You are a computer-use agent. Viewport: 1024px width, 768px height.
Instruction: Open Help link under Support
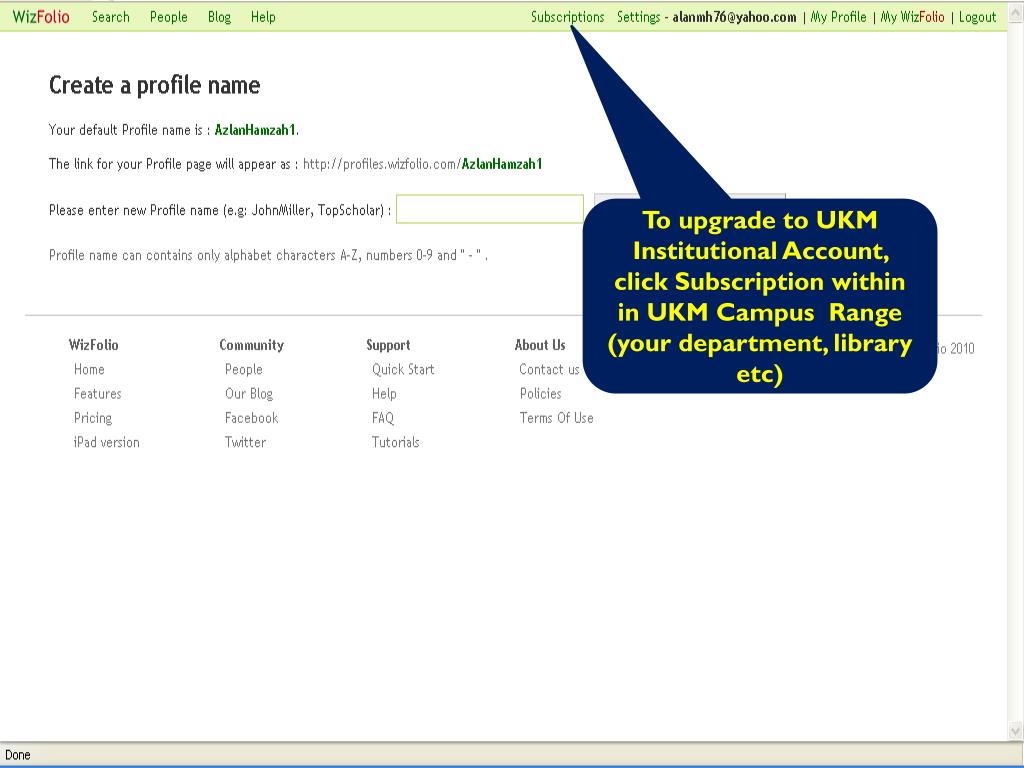tap(384, 394)
